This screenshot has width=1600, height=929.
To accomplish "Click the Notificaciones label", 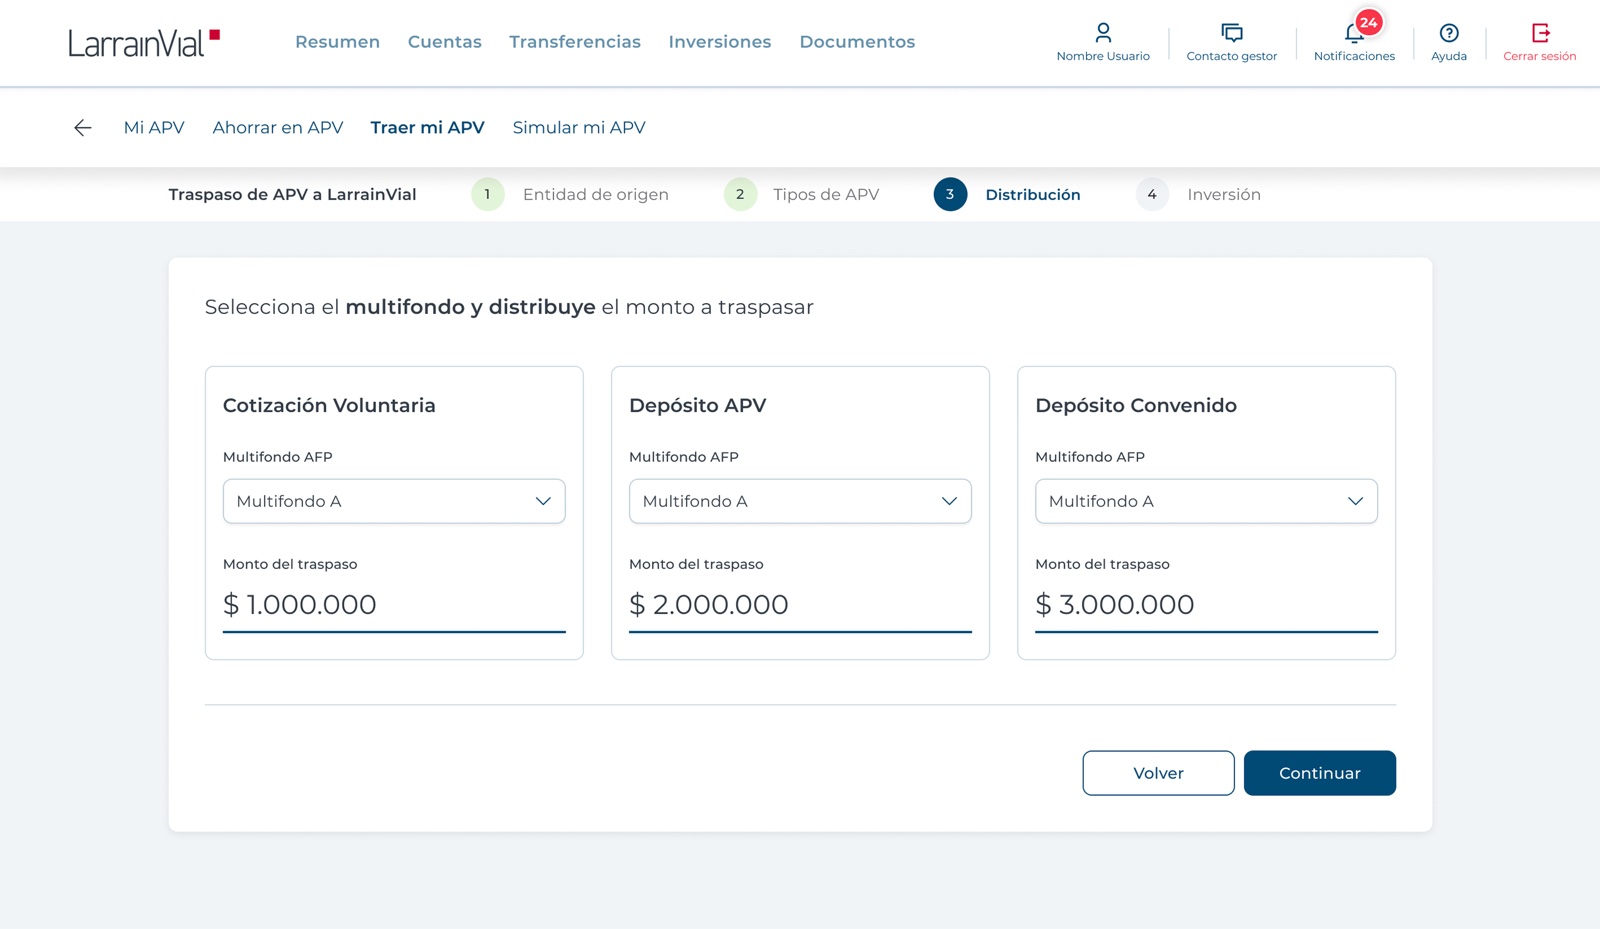I will [1354, 56].
